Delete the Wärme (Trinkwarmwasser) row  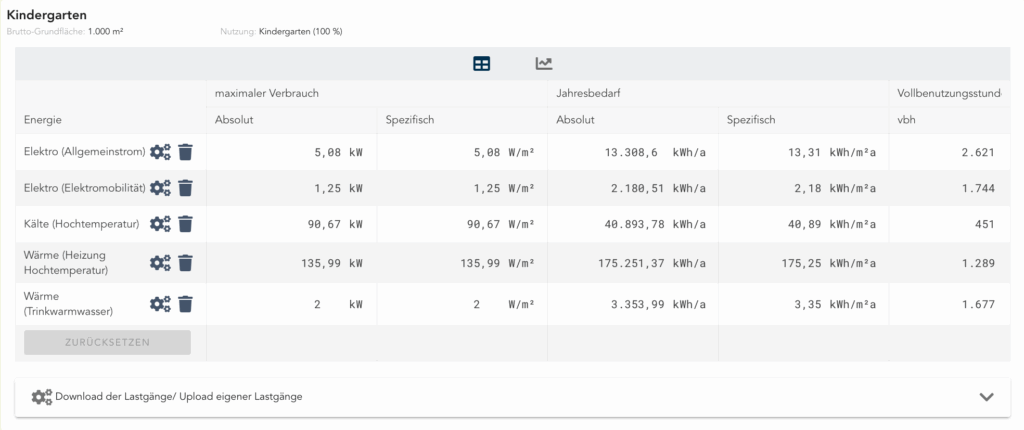coord(186,304)
